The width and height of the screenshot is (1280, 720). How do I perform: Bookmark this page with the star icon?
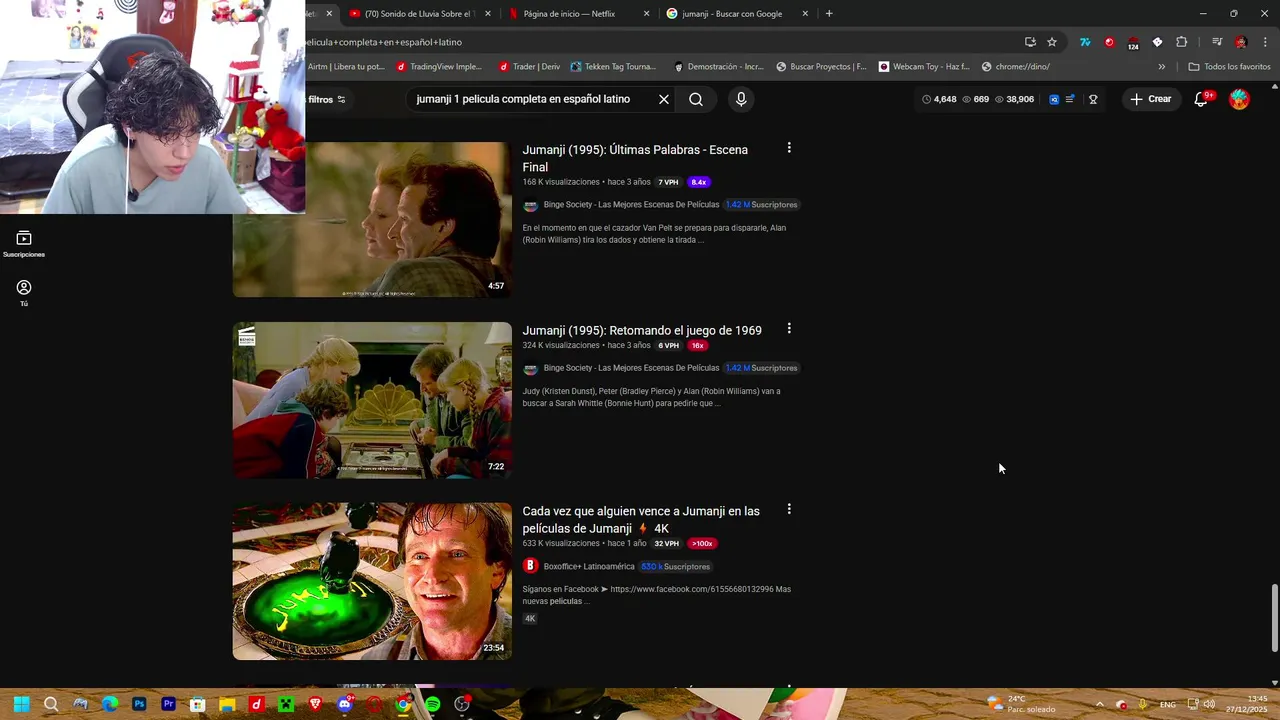pos(1052,42)
